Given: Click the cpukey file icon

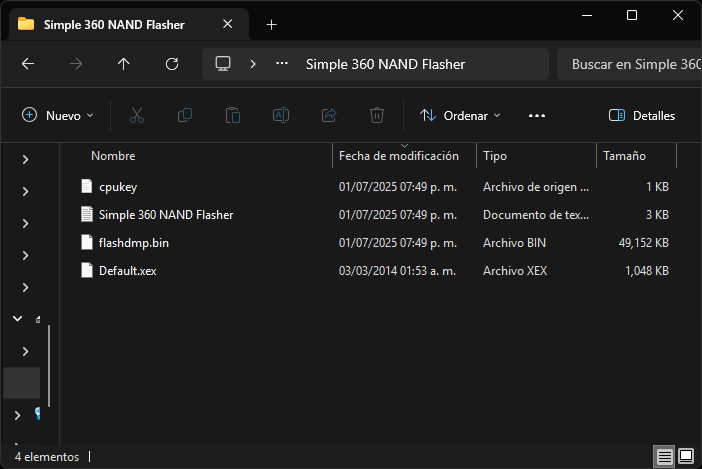Looking at the screenshot, I should (87, 186).
